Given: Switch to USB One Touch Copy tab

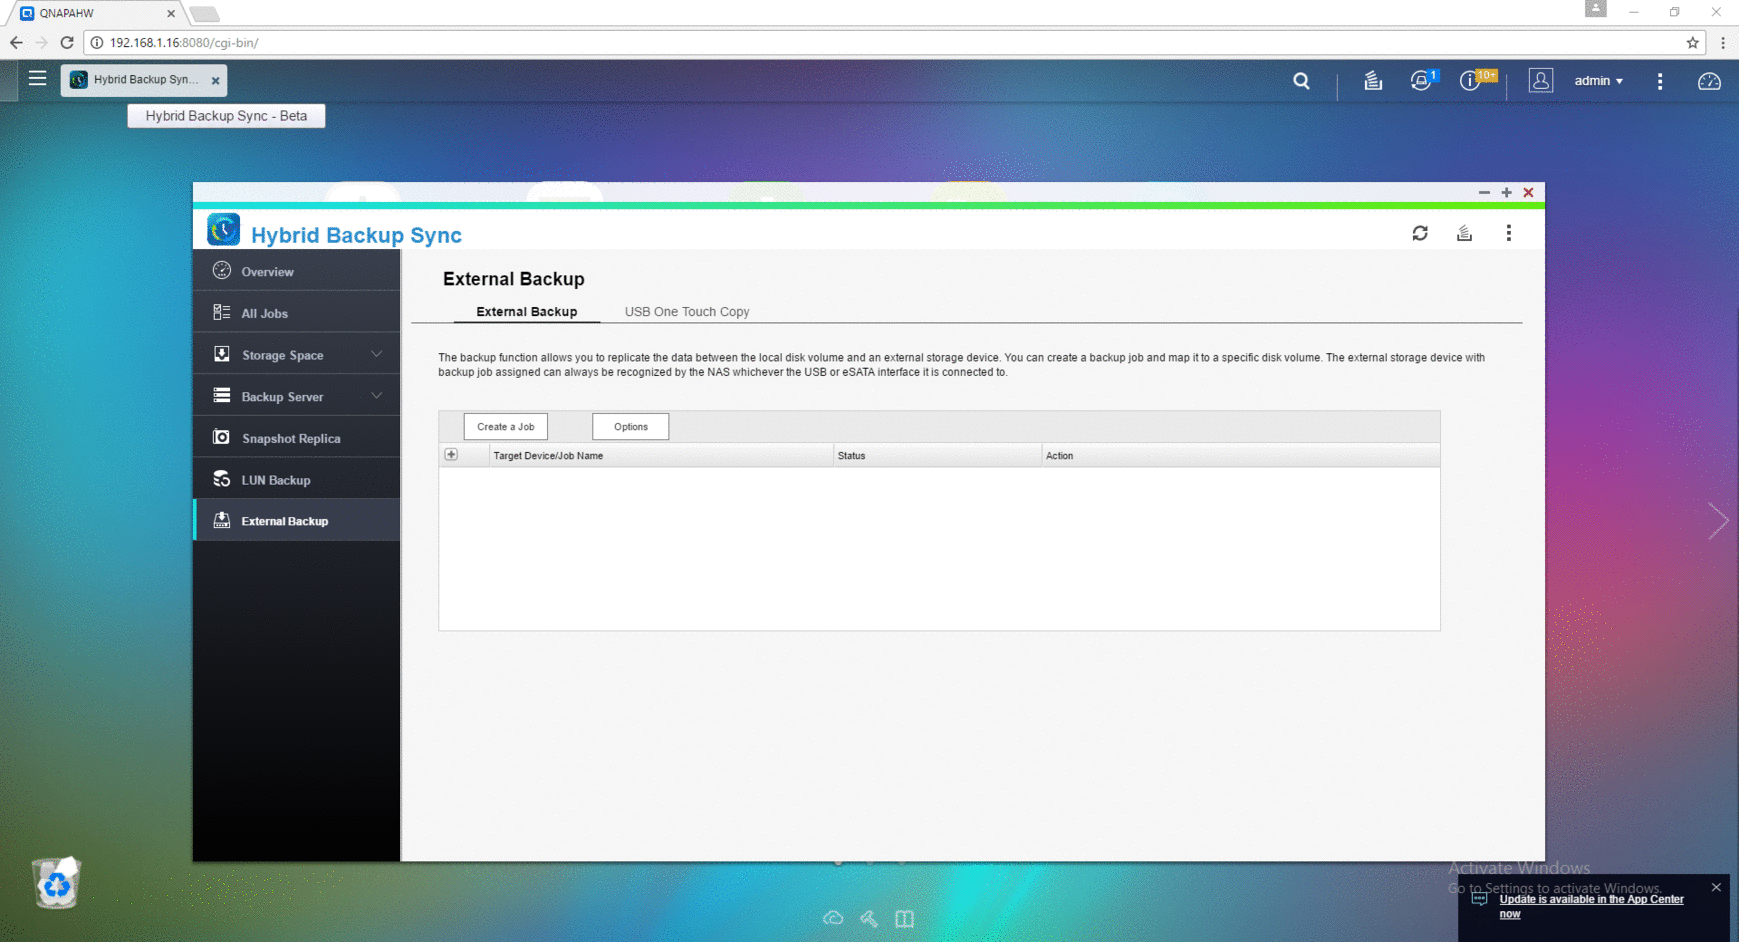Looking at the screenshot, I should (x=687, y=312).
